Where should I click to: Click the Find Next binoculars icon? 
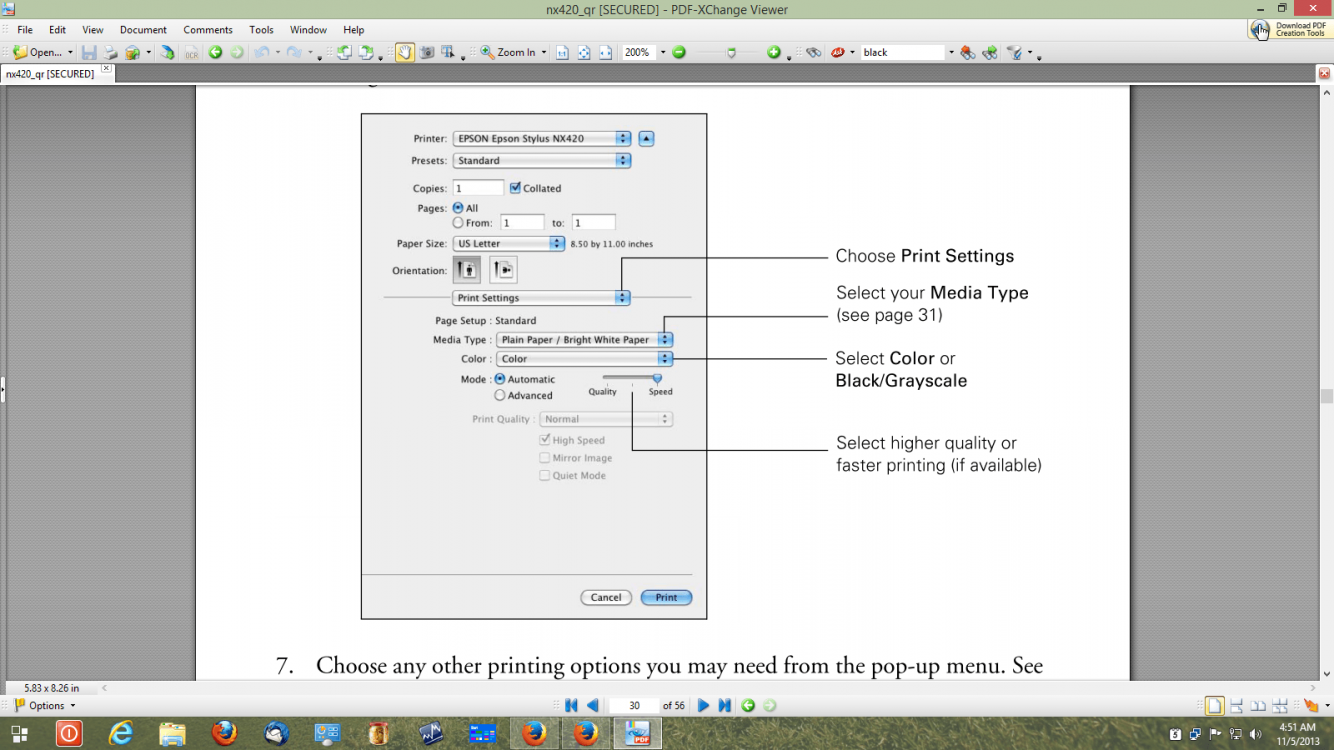pos(990,52)
